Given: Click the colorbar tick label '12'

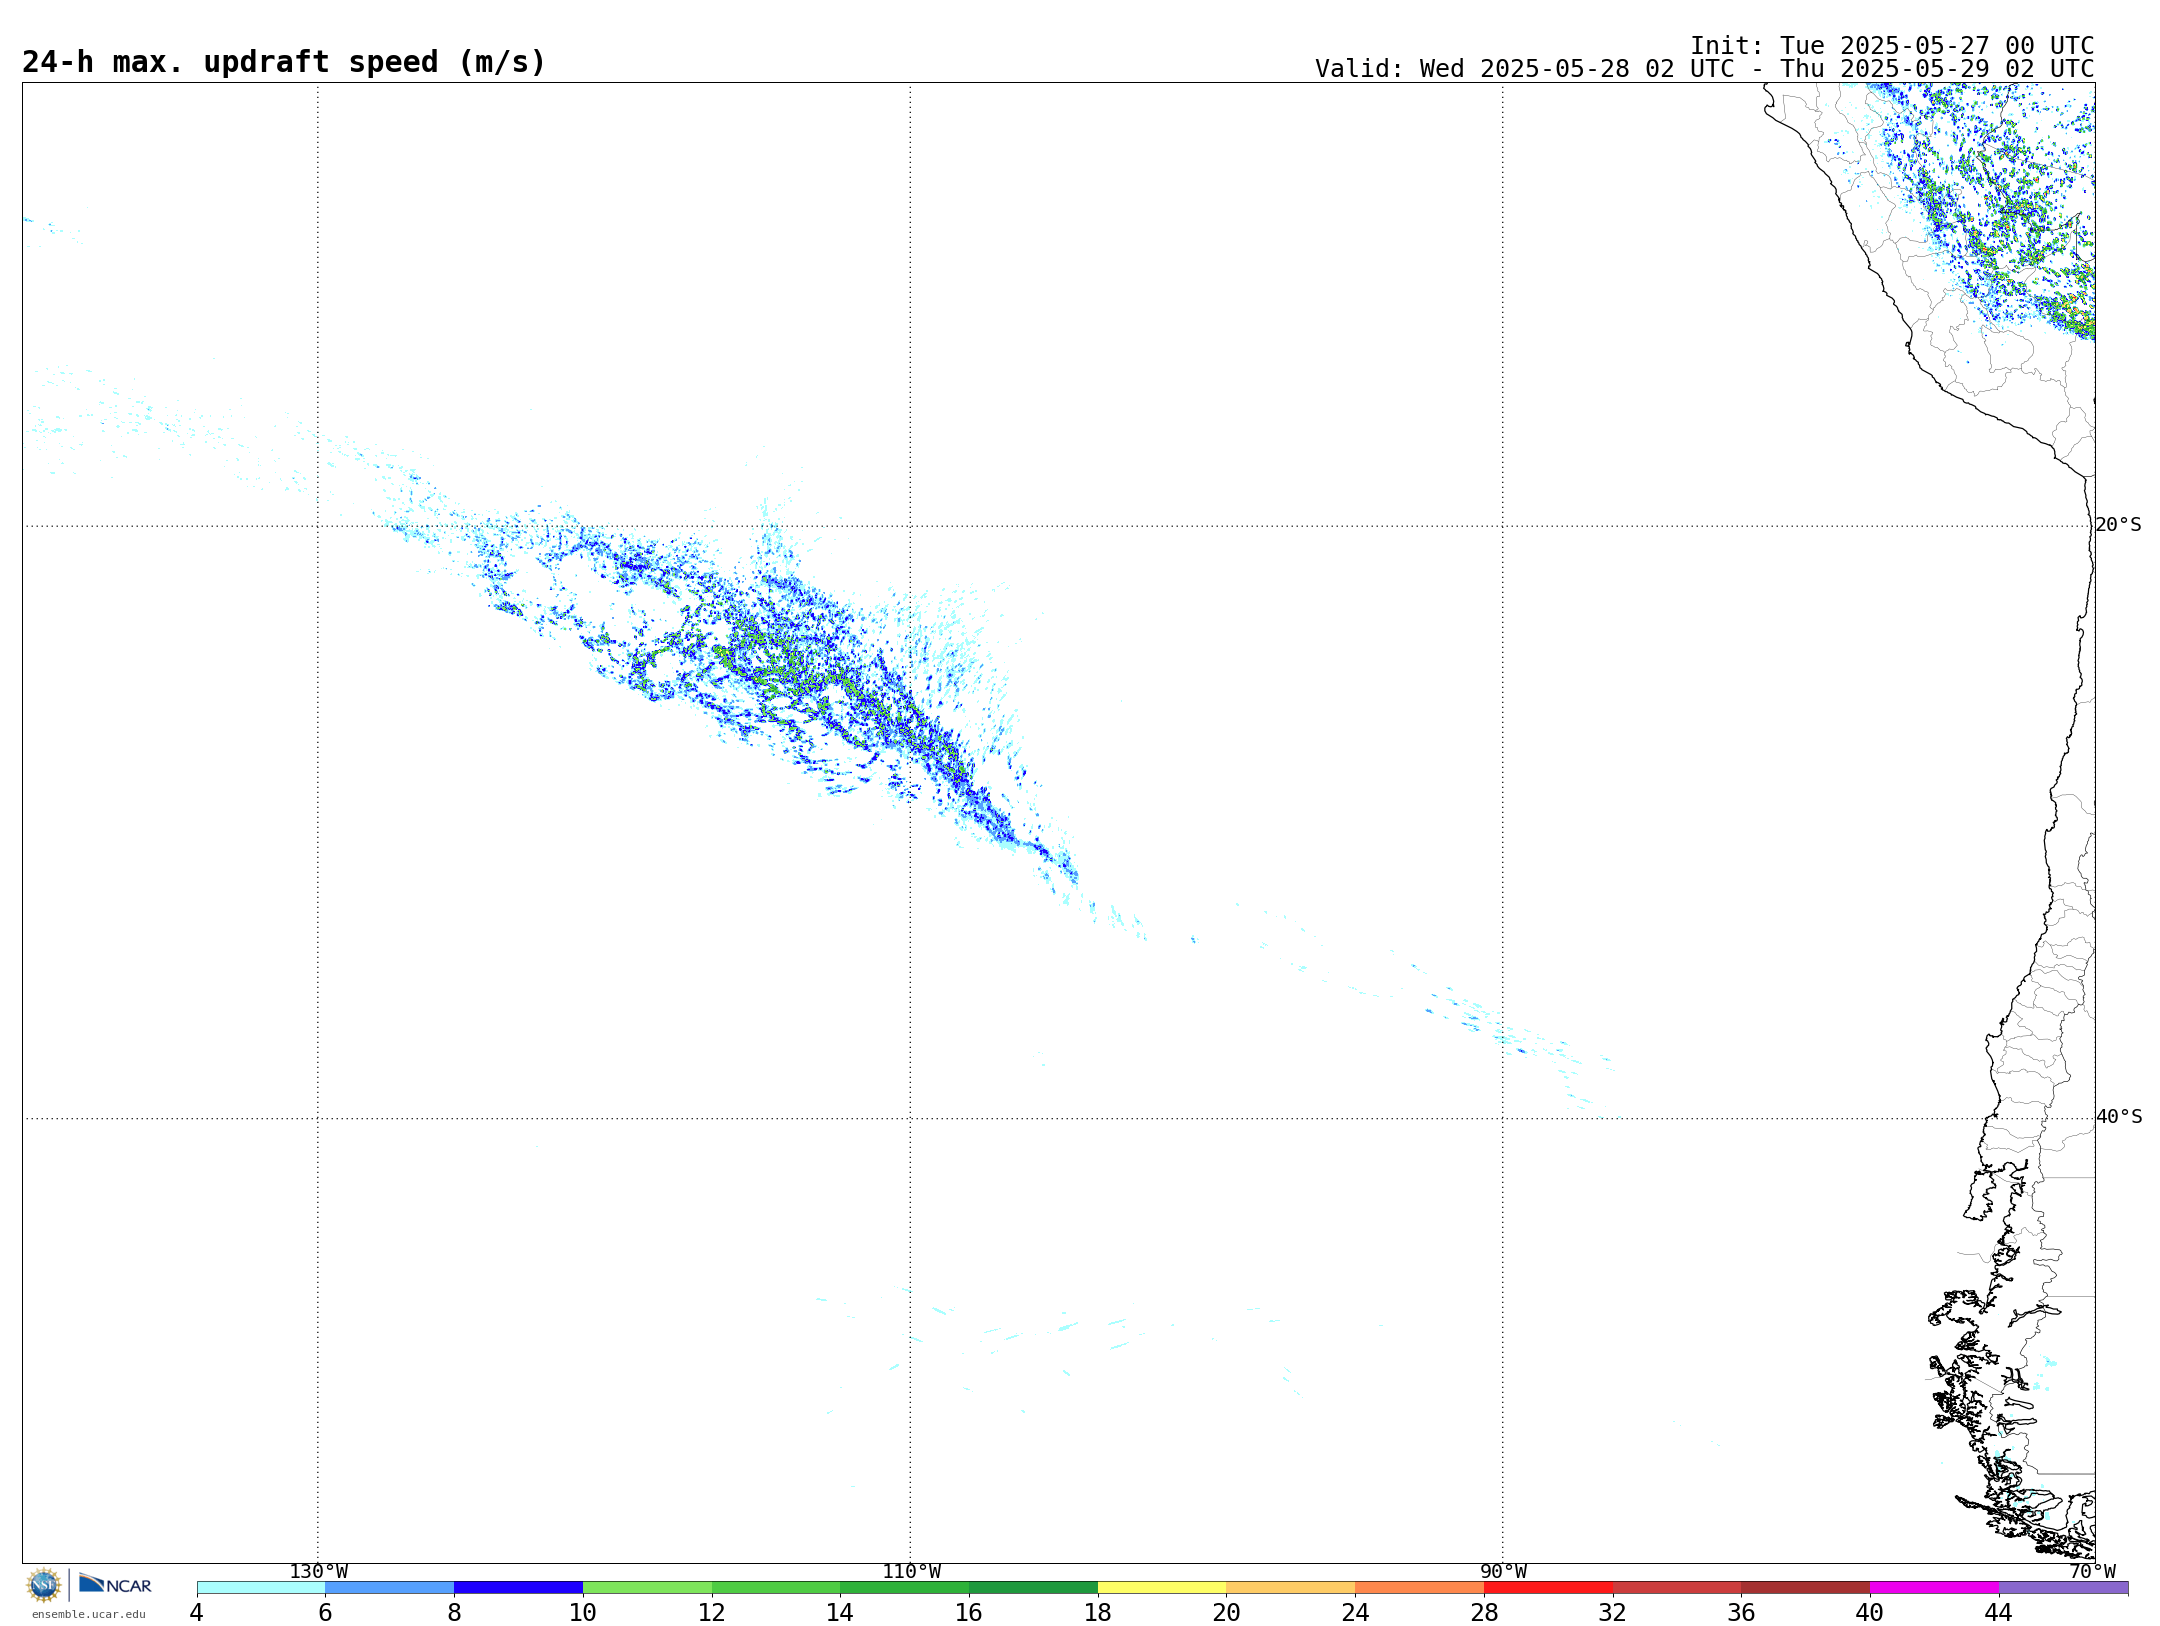Looking at the screenshot, I should (x=712, y=1613).
